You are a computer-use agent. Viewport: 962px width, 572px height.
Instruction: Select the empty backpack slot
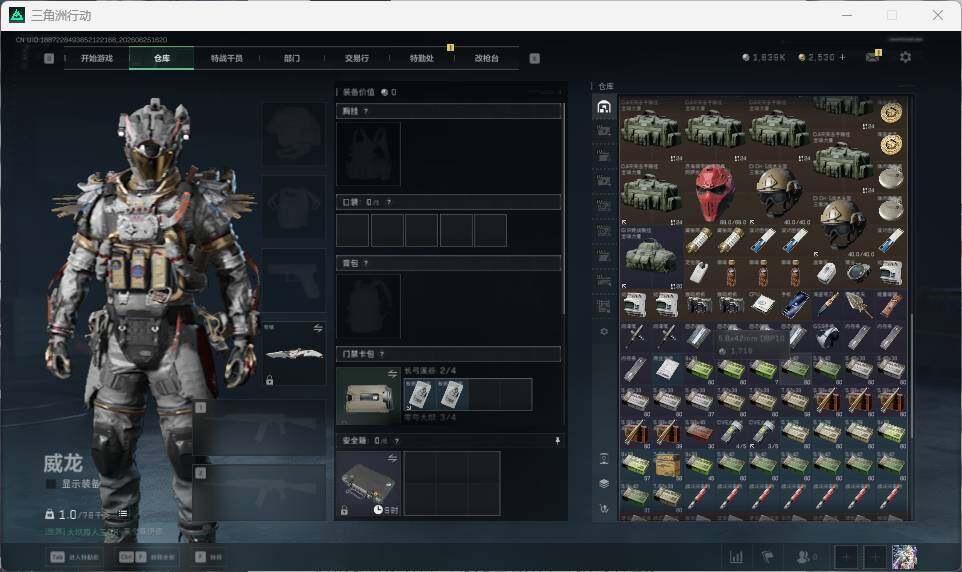click(368, 306)
